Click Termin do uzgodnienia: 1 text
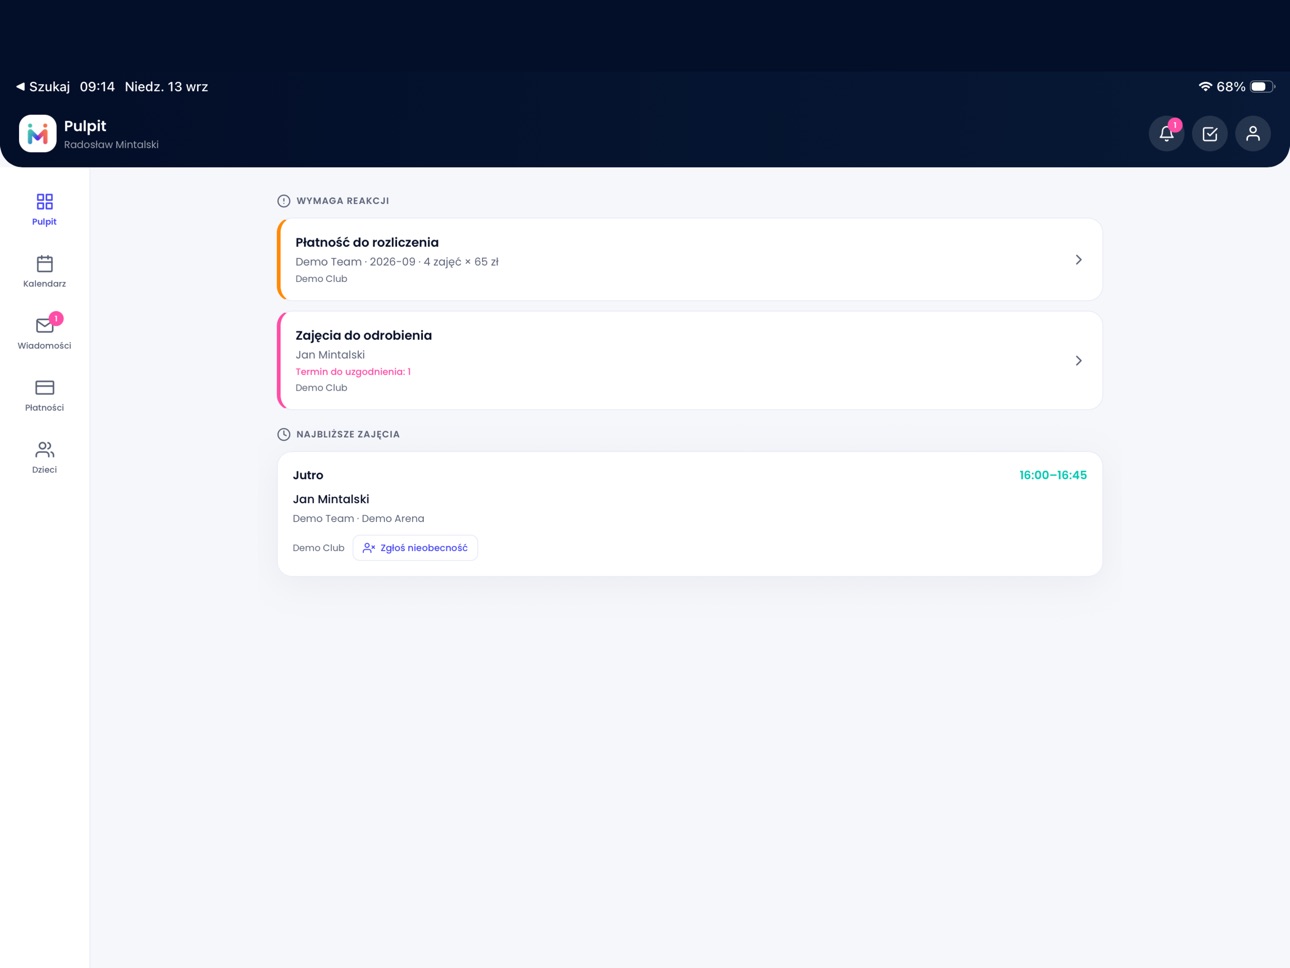This screenshot has height=968, width=1290. (353, 372)
